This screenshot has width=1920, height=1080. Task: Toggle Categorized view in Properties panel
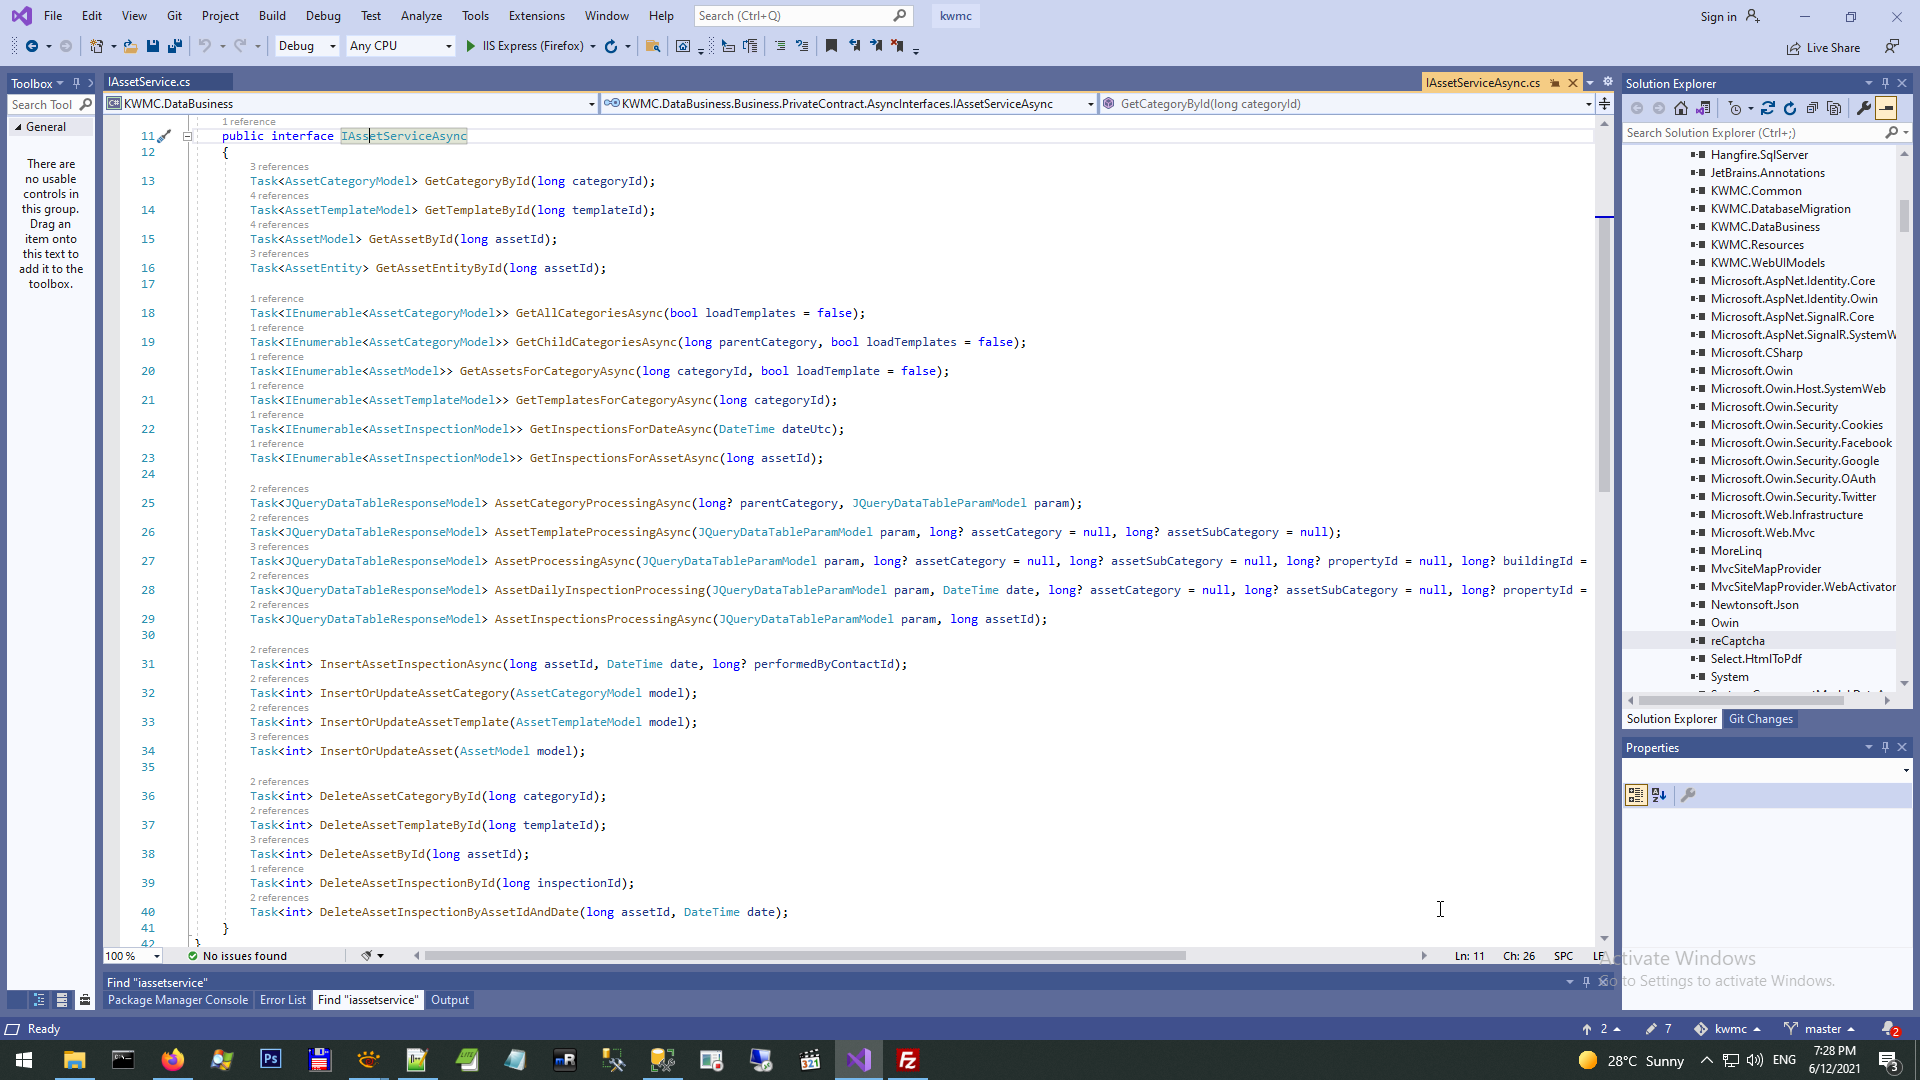[x=1636, y=795]
